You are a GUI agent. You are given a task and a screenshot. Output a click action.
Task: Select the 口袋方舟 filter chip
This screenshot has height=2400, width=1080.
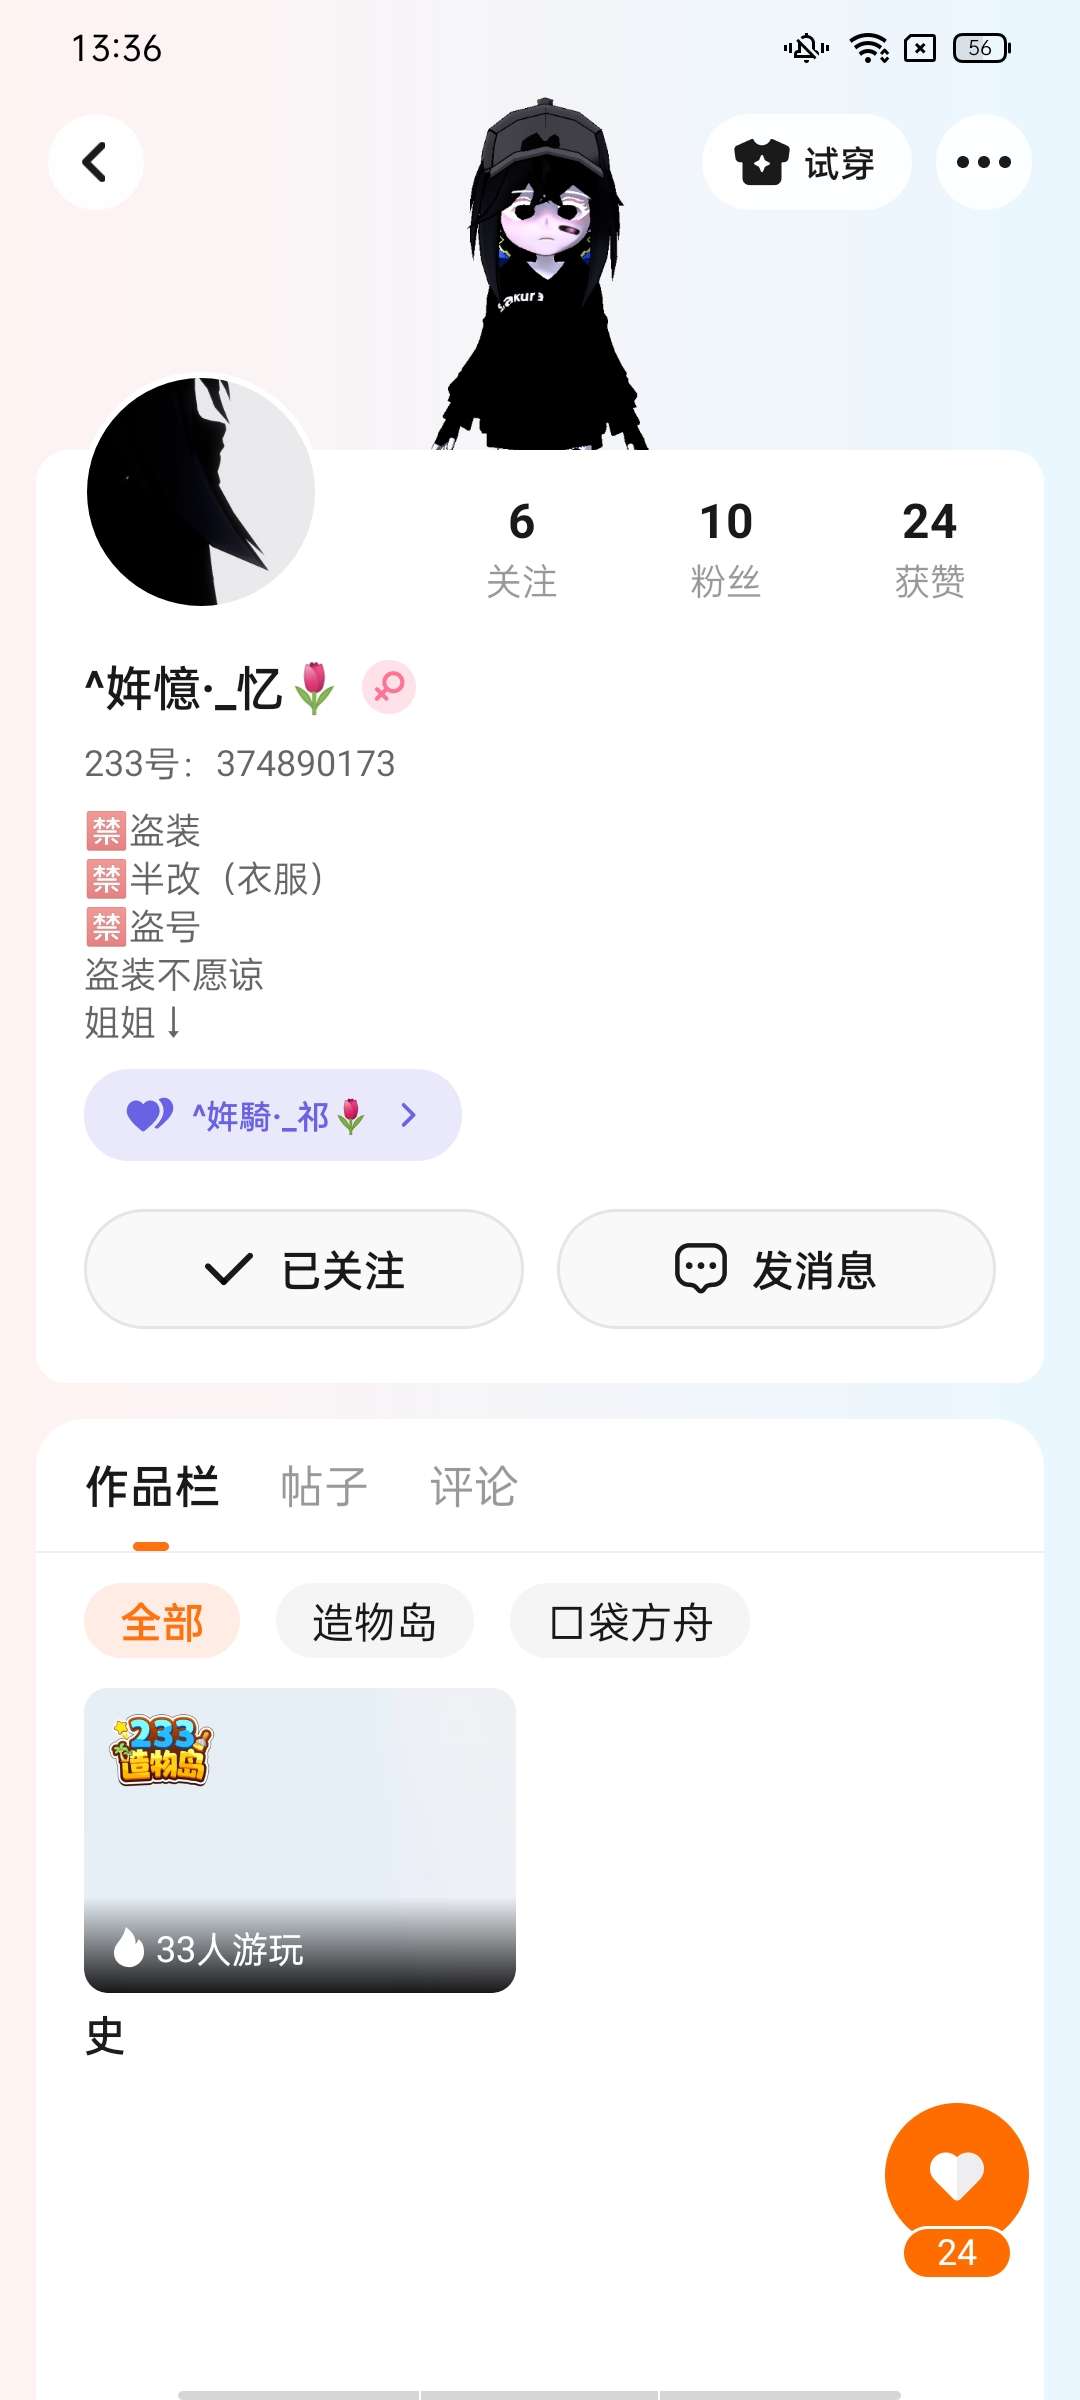(x=630, y=1621)
